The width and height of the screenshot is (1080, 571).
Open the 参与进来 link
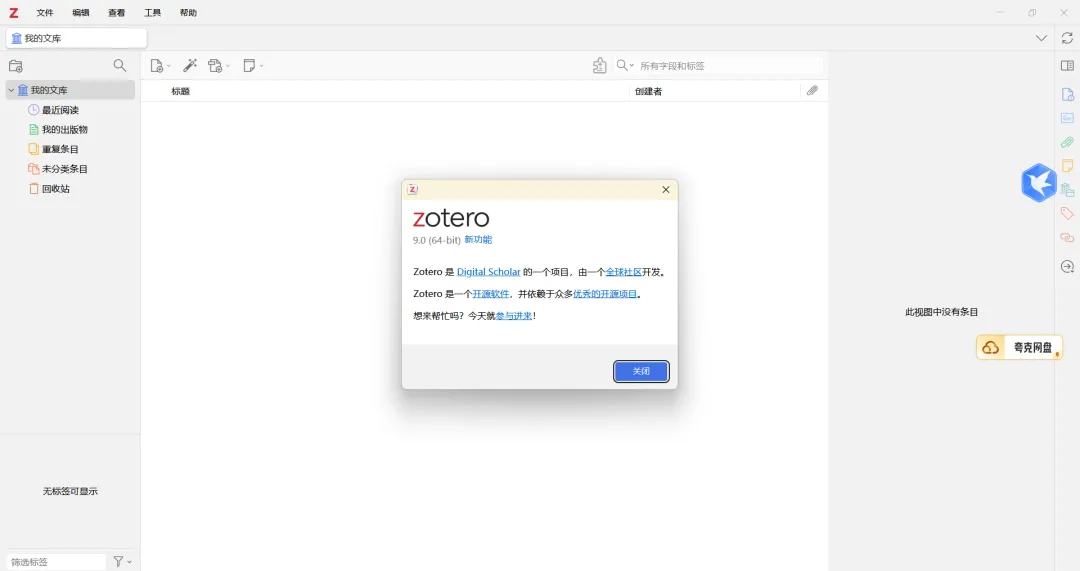coord(514,316)
